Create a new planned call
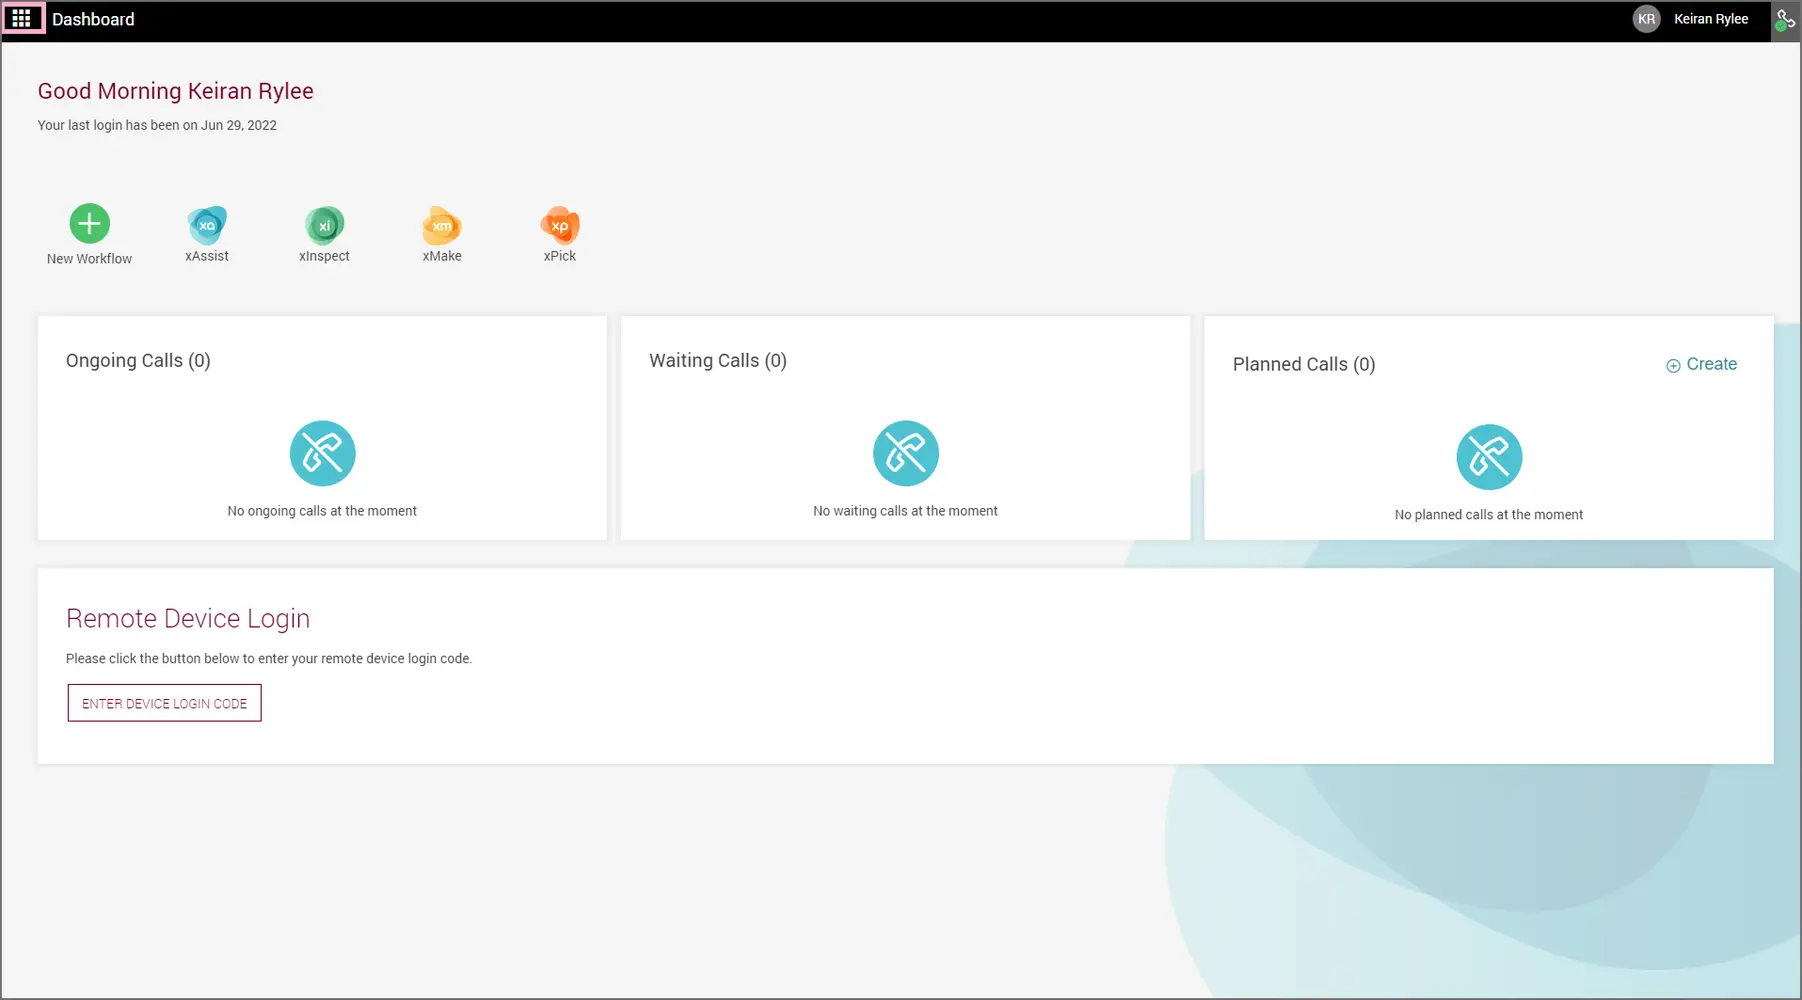 pyautogui.click(x=1701, y=364)
